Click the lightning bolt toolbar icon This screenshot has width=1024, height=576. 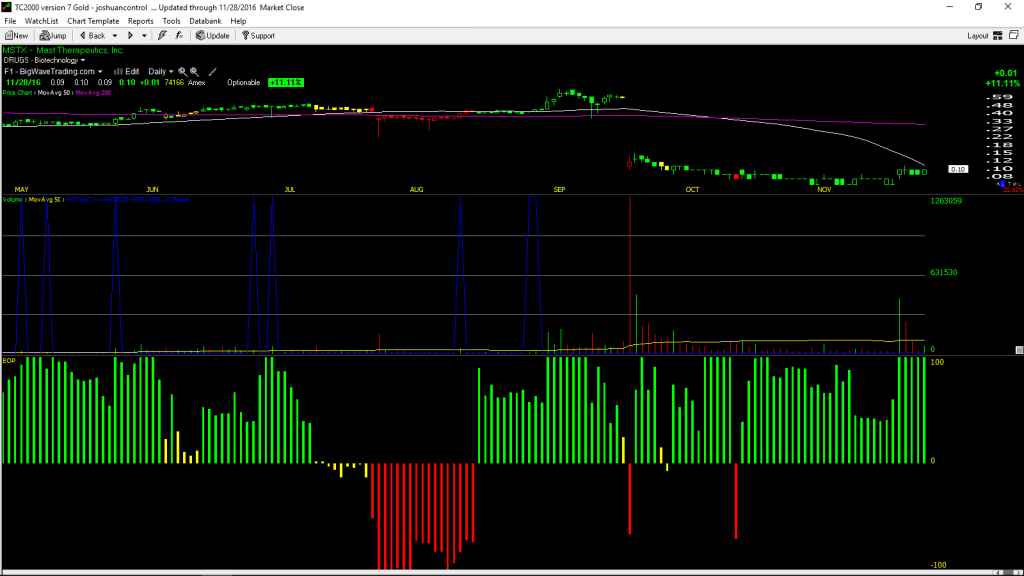click(162, 36)
